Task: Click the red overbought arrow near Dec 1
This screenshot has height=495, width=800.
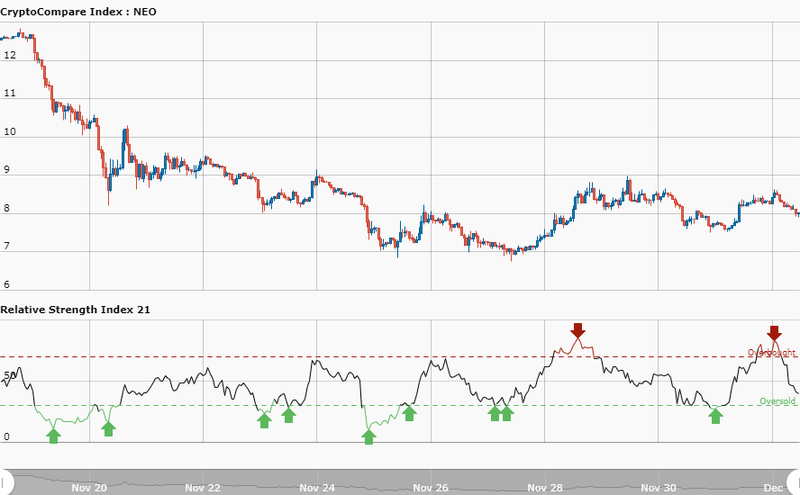Action: [774, 333]
